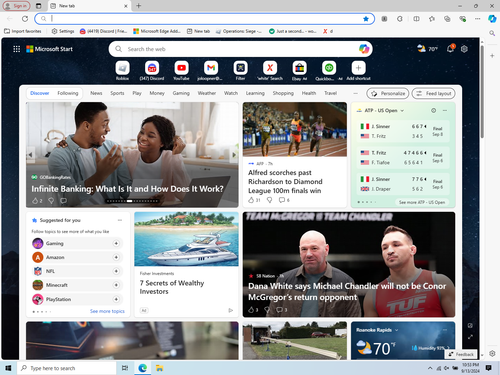The height and width of the screenshot is (375, 500).
Task: Advance carousel with the next arrow
Action: tap(234, 155)
